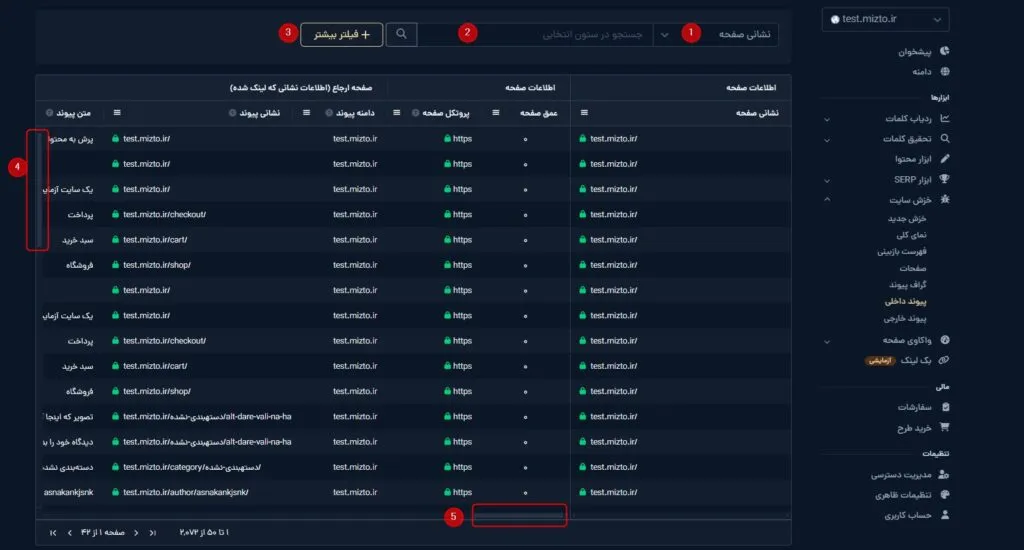The image size is (1024, 550).
Task: Click the globe icon beside دامنه
Action: (944, 71)
